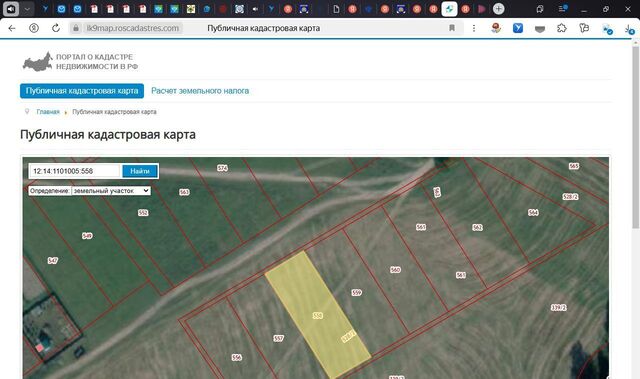The width and height of the screenshot is (640, 379).
Task: Open the browser menu lines icon with blue dot
Action: pyautogui.click(x=563, y=9)
